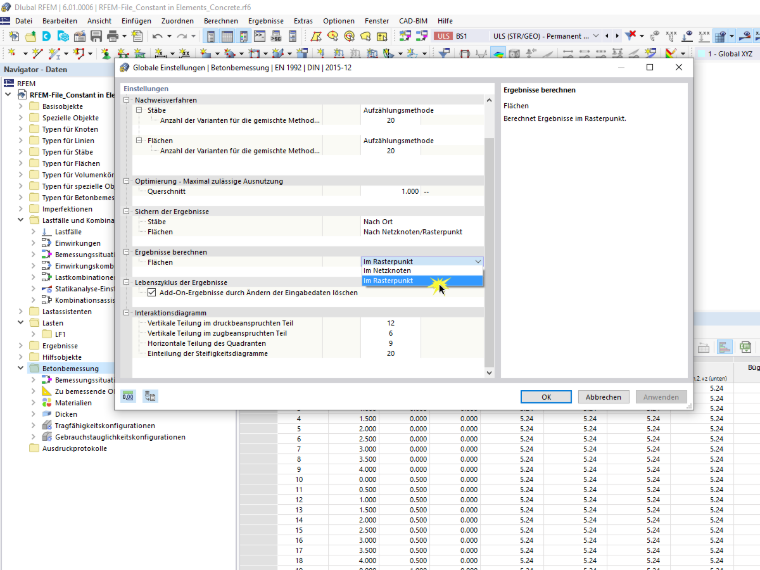This screenshot has width=760, height=570.
Task: Toggle Add-On-Ergebnisse löschen checkbox
Action: 152,293
